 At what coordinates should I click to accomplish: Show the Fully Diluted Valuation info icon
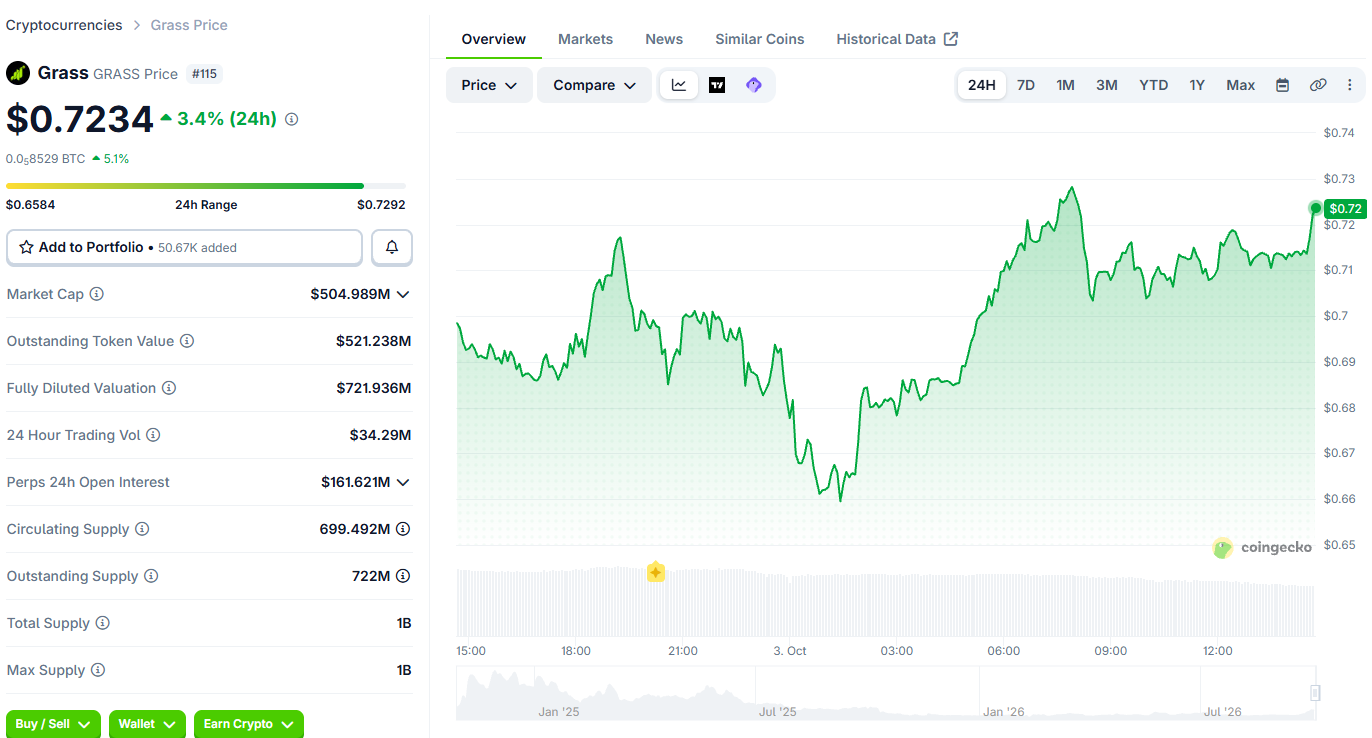(x=169, y=388)
